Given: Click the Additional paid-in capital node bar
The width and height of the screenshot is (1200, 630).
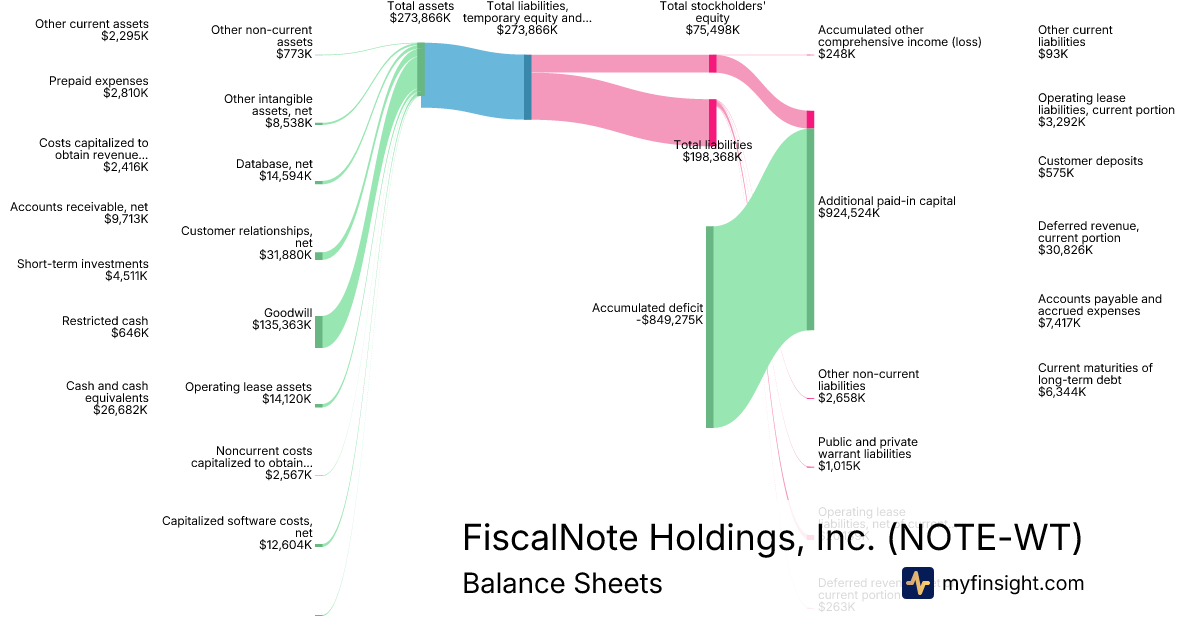Looking at the screenshot, I should pyautogui.click(x=810, y=229).
